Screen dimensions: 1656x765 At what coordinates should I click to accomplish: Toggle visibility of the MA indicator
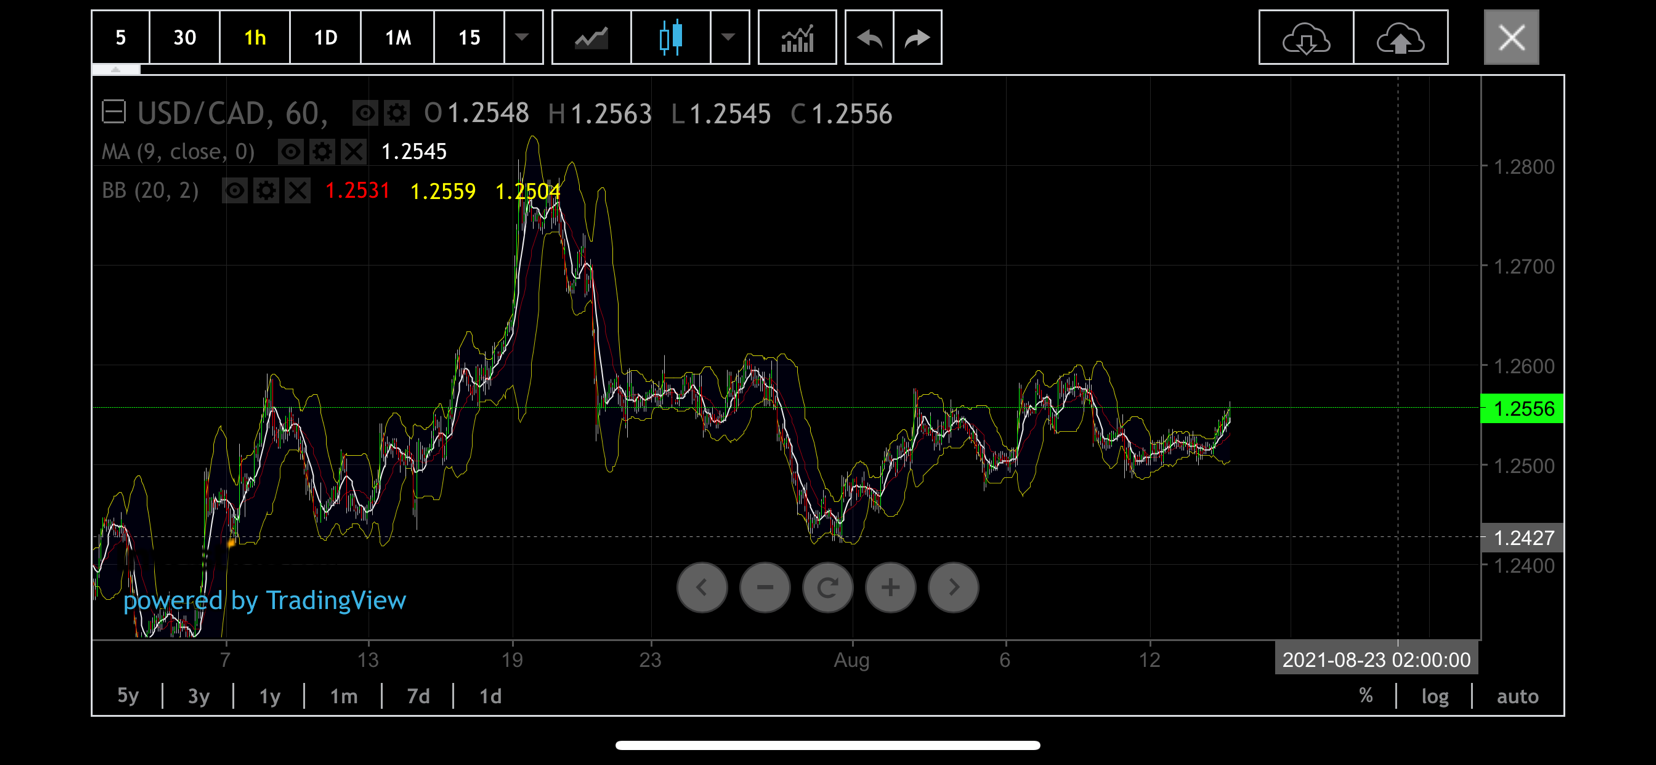pos(290,152)
